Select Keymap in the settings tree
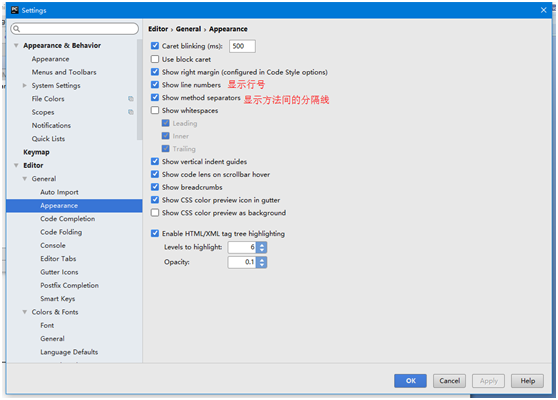558x400 pixels. point(36,152)
